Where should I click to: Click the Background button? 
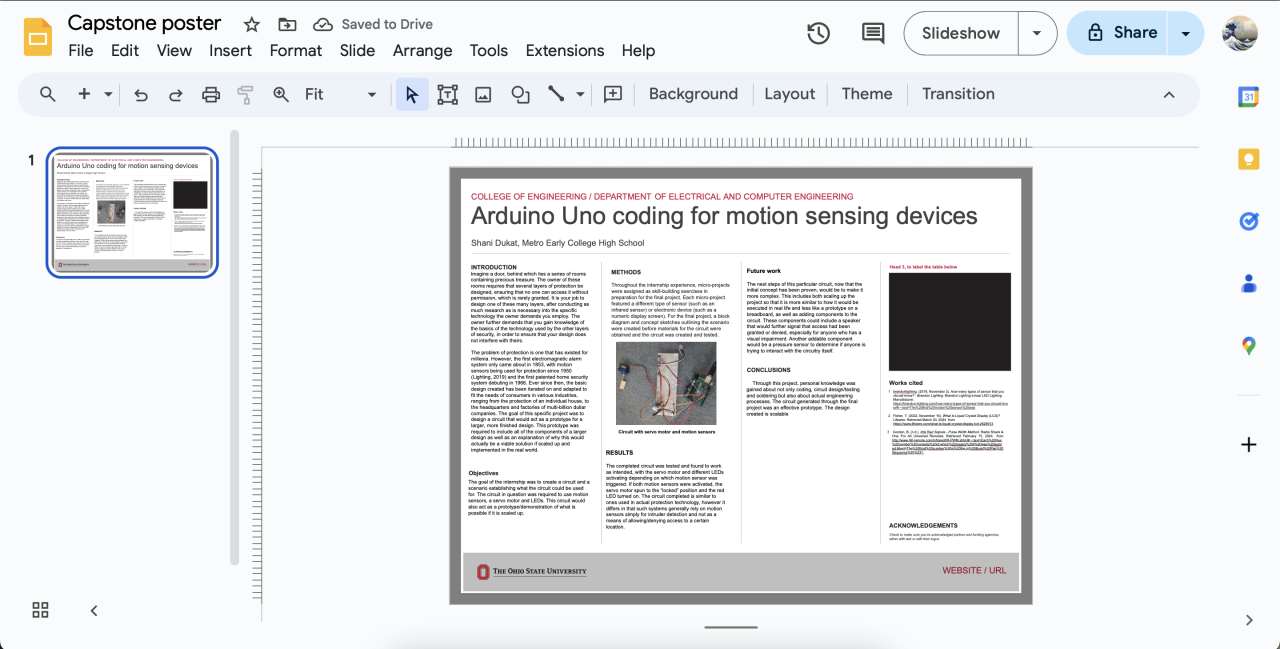(693, 94)
